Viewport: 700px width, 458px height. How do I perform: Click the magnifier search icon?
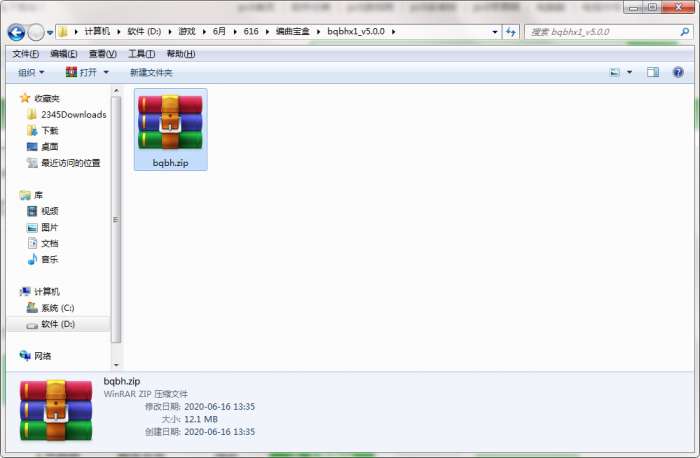coord(684,32)
